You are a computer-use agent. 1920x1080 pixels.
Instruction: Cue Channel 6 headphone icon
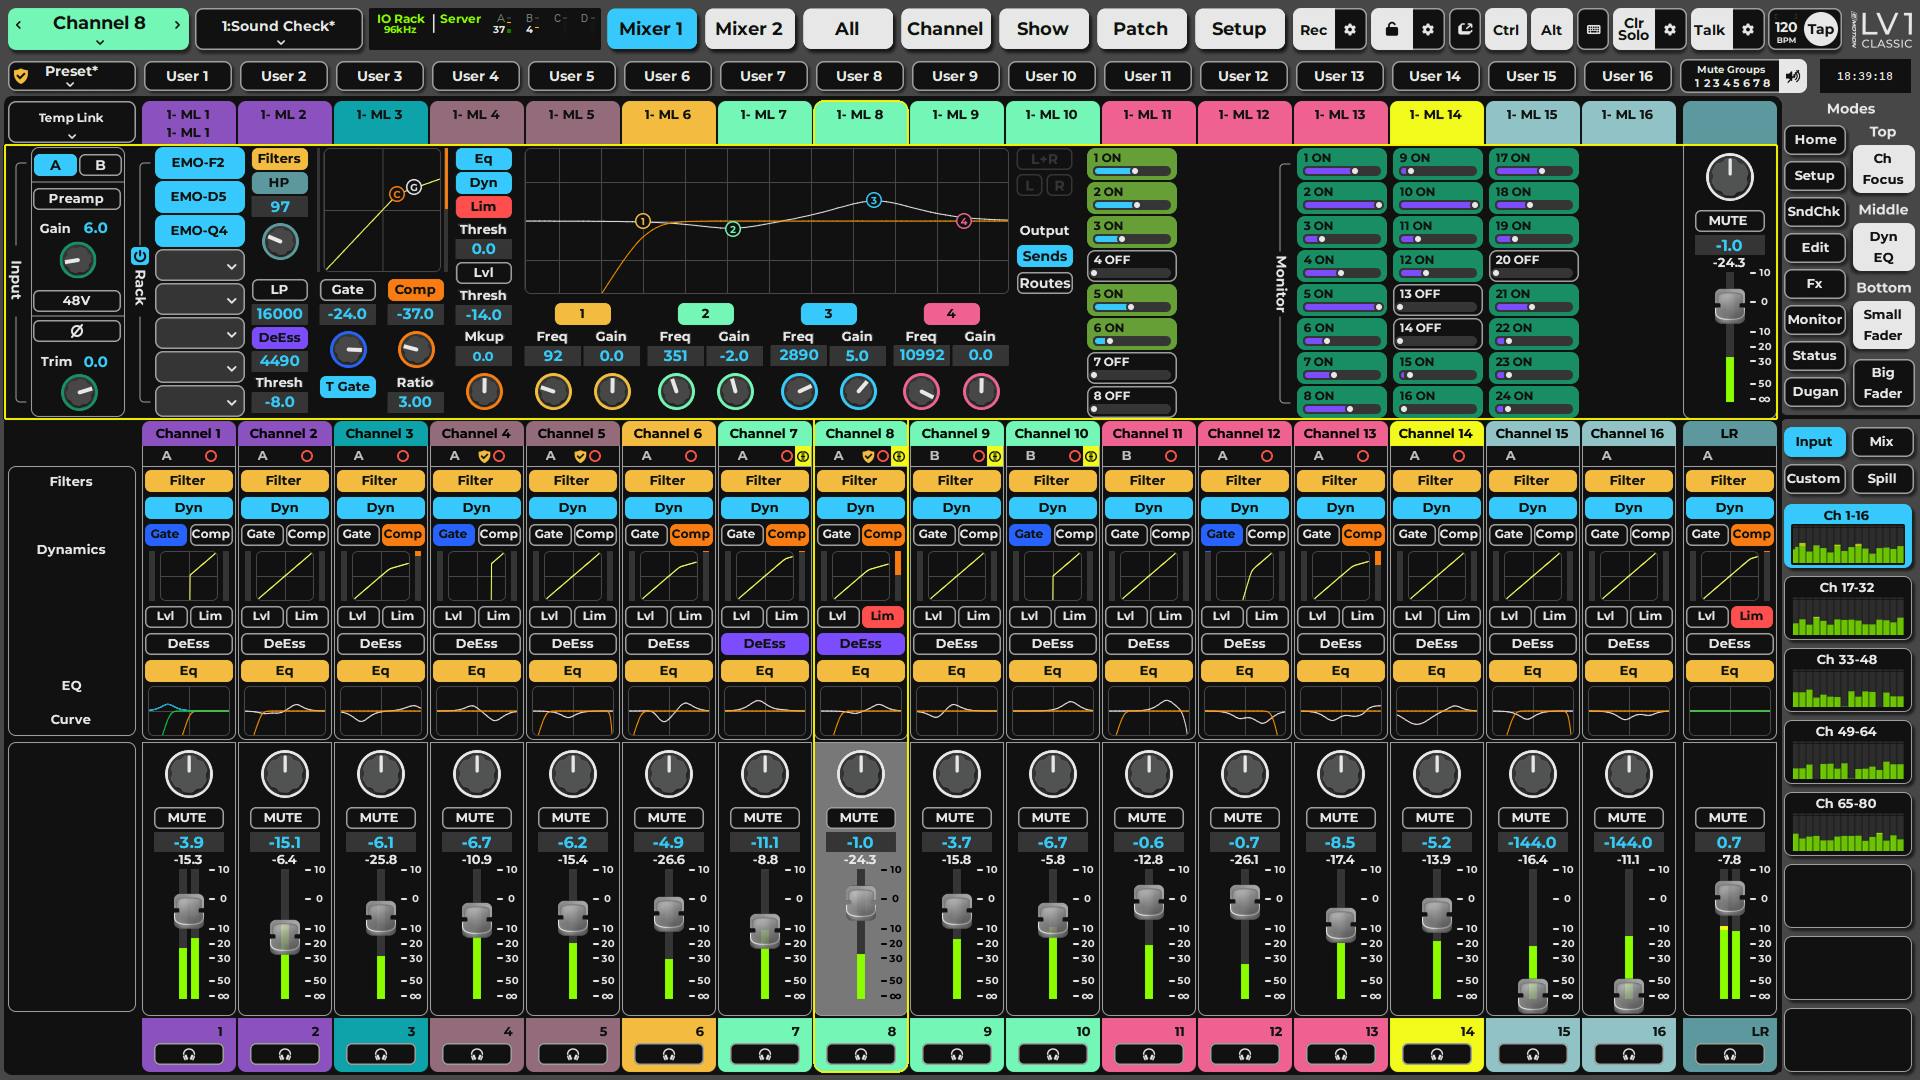click(669, 1054)
